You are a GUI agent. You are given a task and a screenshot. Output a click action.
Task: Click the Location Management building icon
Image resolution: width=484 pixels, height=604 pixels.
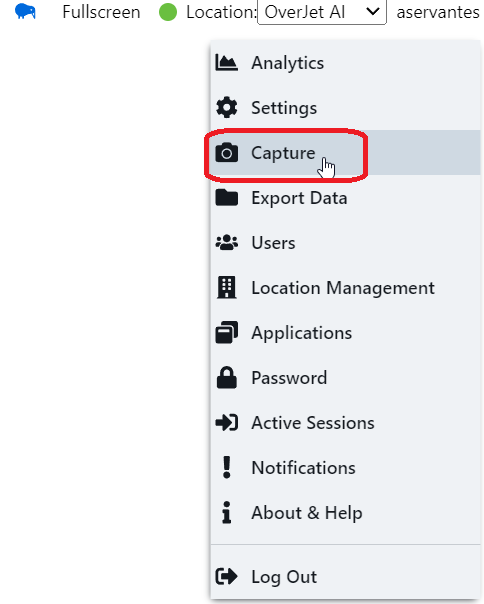227,287
